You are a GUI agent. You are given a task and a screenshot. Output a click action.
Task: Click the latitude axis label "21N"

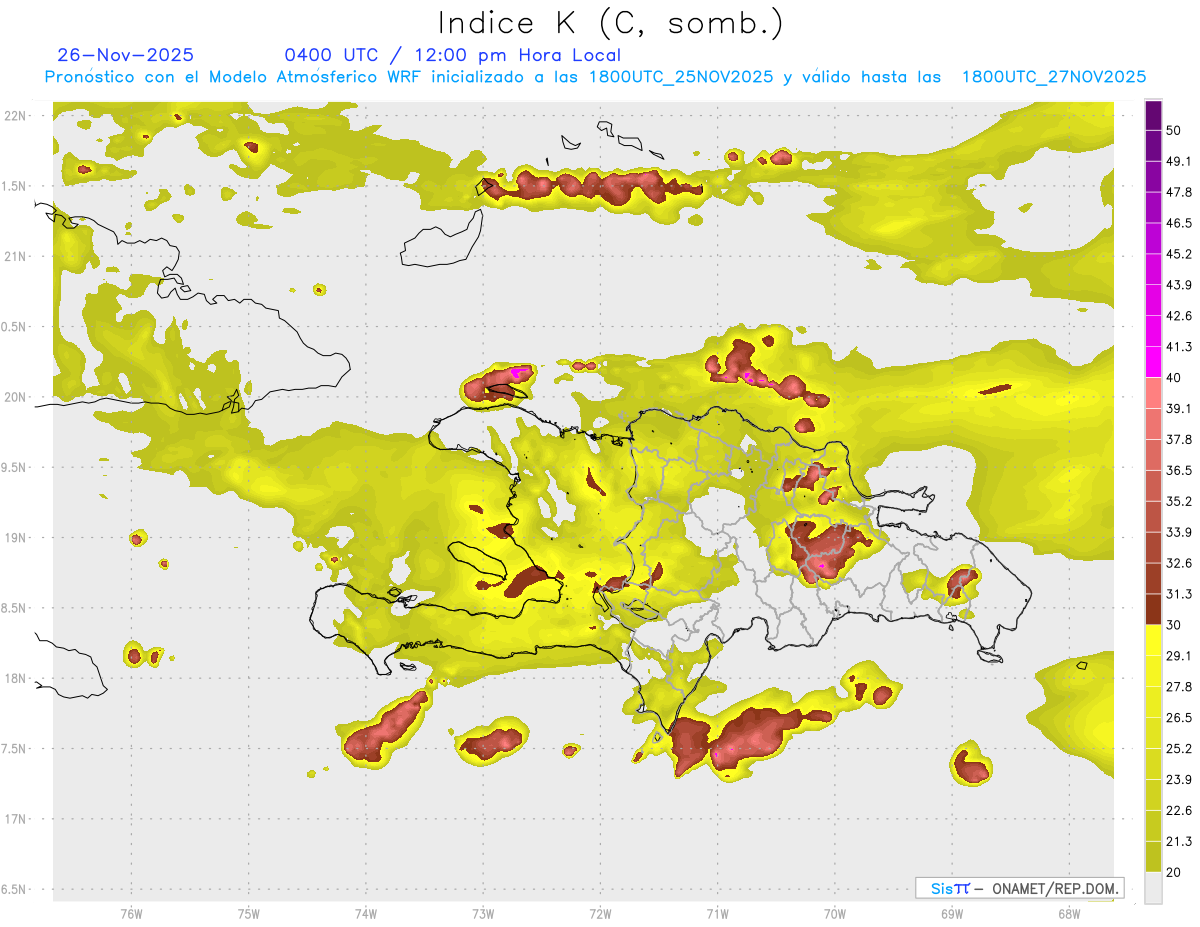tap(15, 256)
